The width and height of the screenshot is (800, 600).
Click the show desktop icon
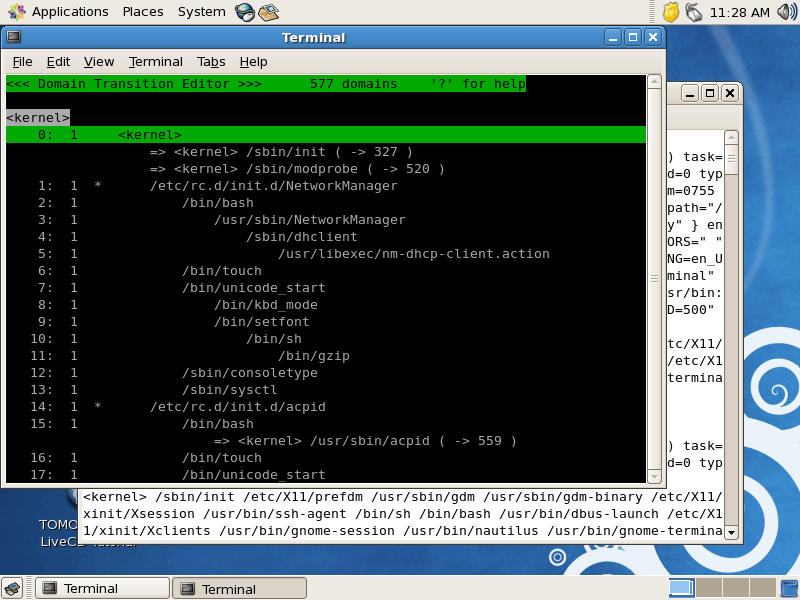pos(12,588)
